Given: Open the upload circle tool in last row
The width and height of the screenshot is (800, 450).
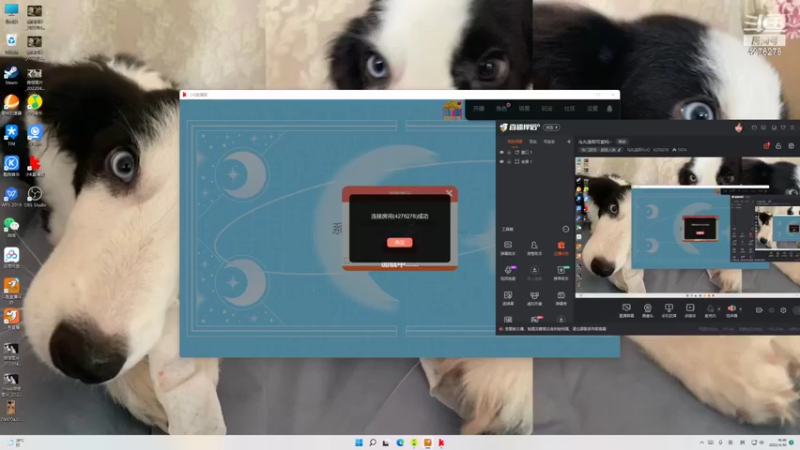Looking at the screenshot, I should (561, 319).
